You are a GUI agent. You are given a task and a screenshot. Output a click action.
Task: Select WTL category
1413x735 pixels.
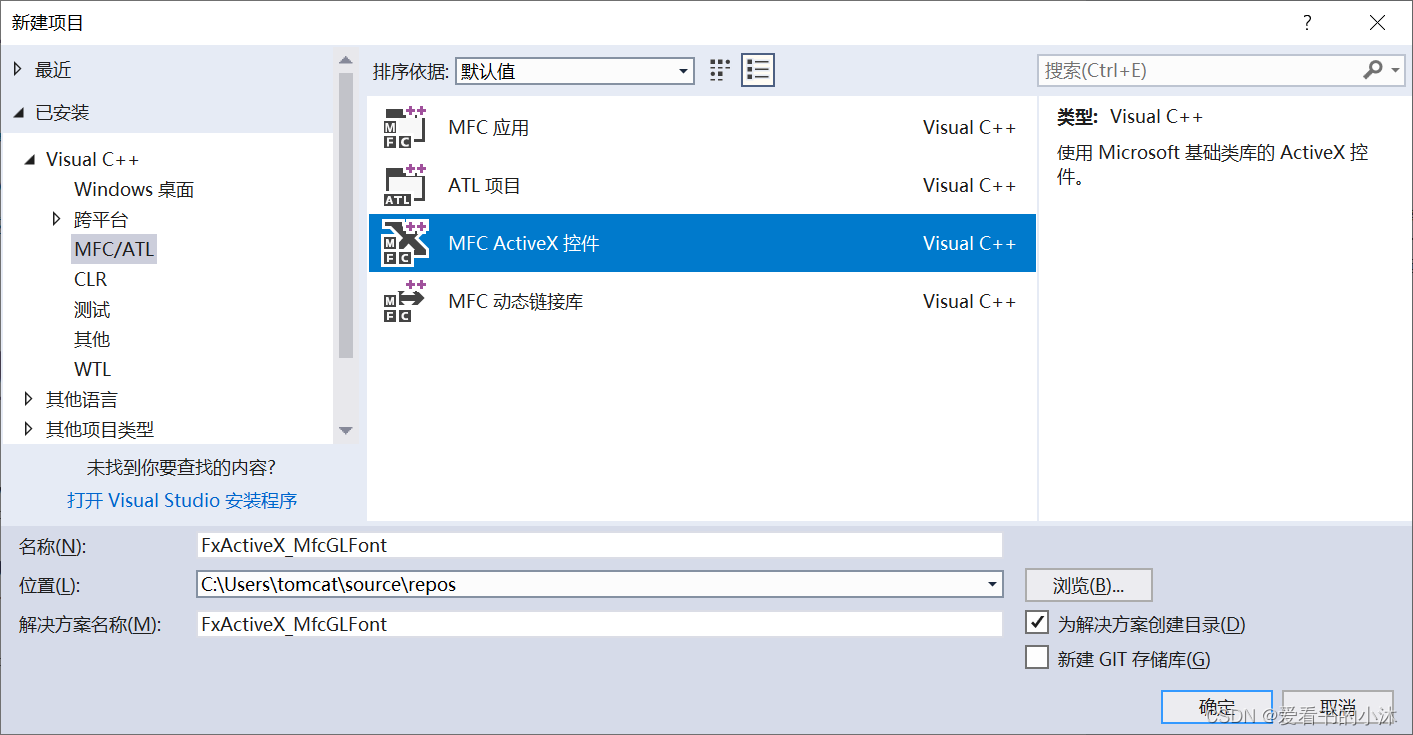pyautogui.click(x=92, y=369)
